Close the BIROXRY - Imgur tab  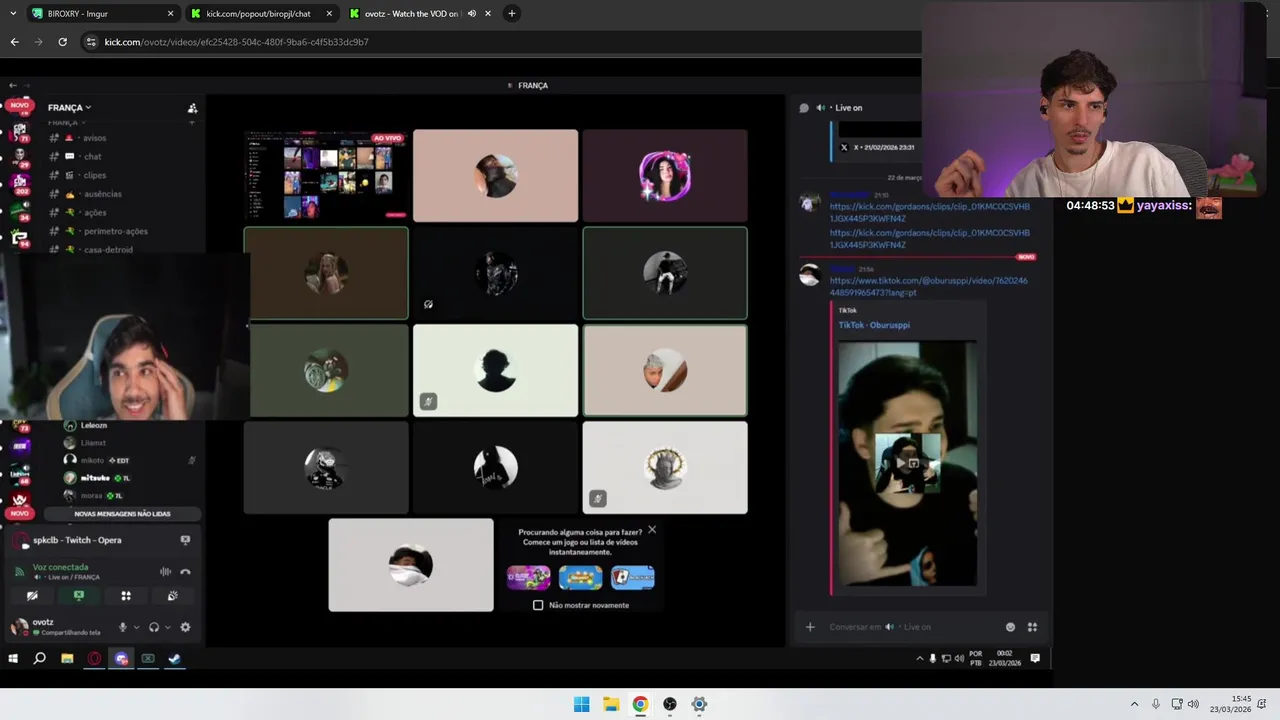point(170,14)
